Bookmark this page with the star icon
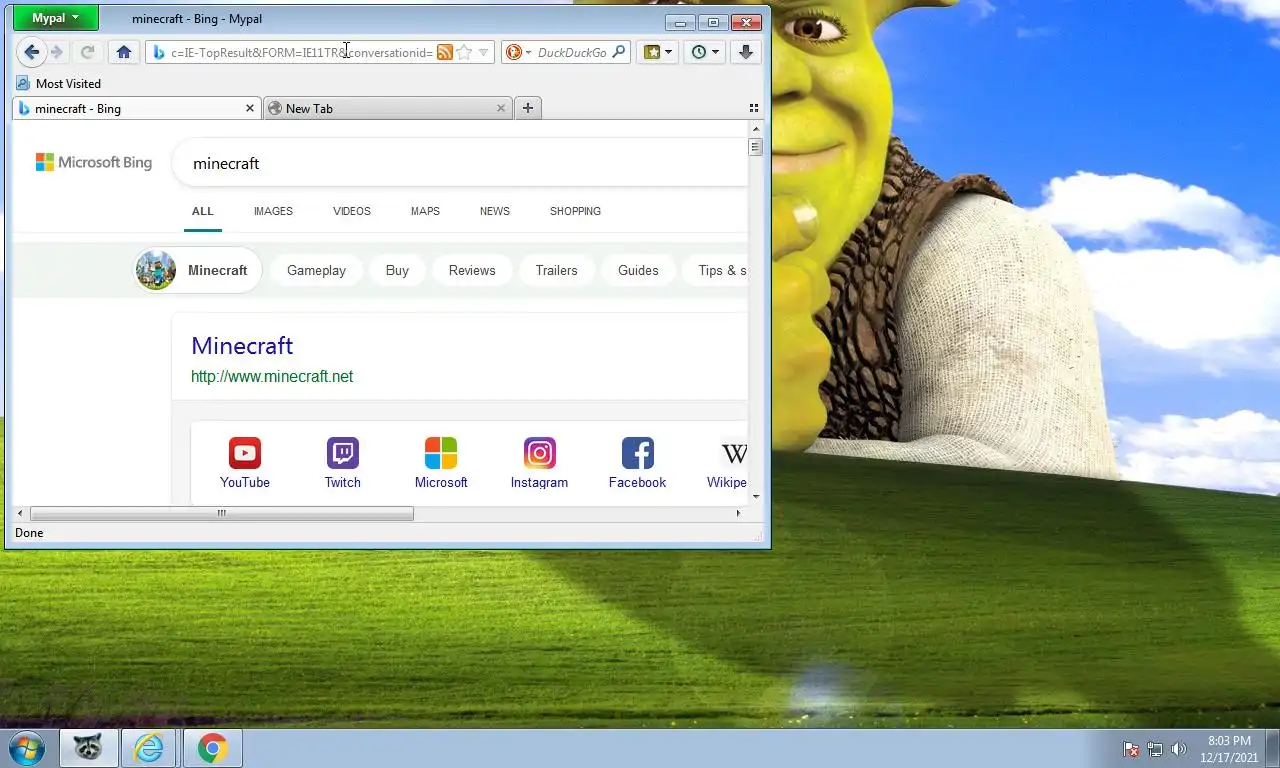 464,52
